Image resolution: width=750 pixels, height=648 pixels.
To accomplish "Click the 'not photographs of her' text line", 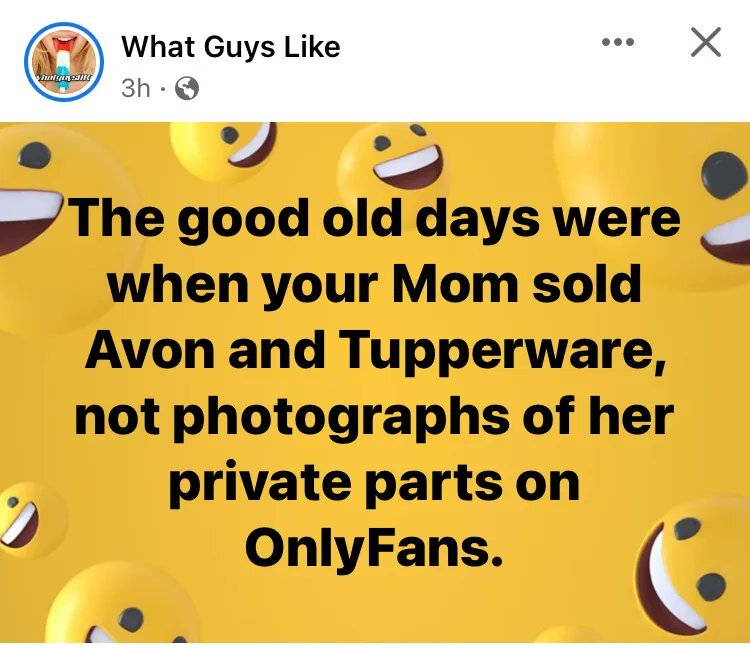I will click(373, 416).
